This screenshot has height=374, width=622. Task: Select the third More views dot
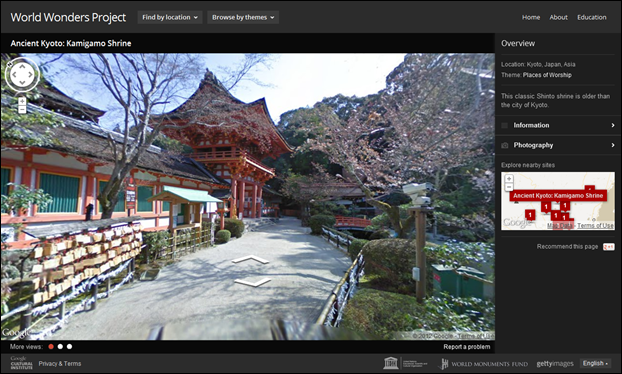click(69, 347)
